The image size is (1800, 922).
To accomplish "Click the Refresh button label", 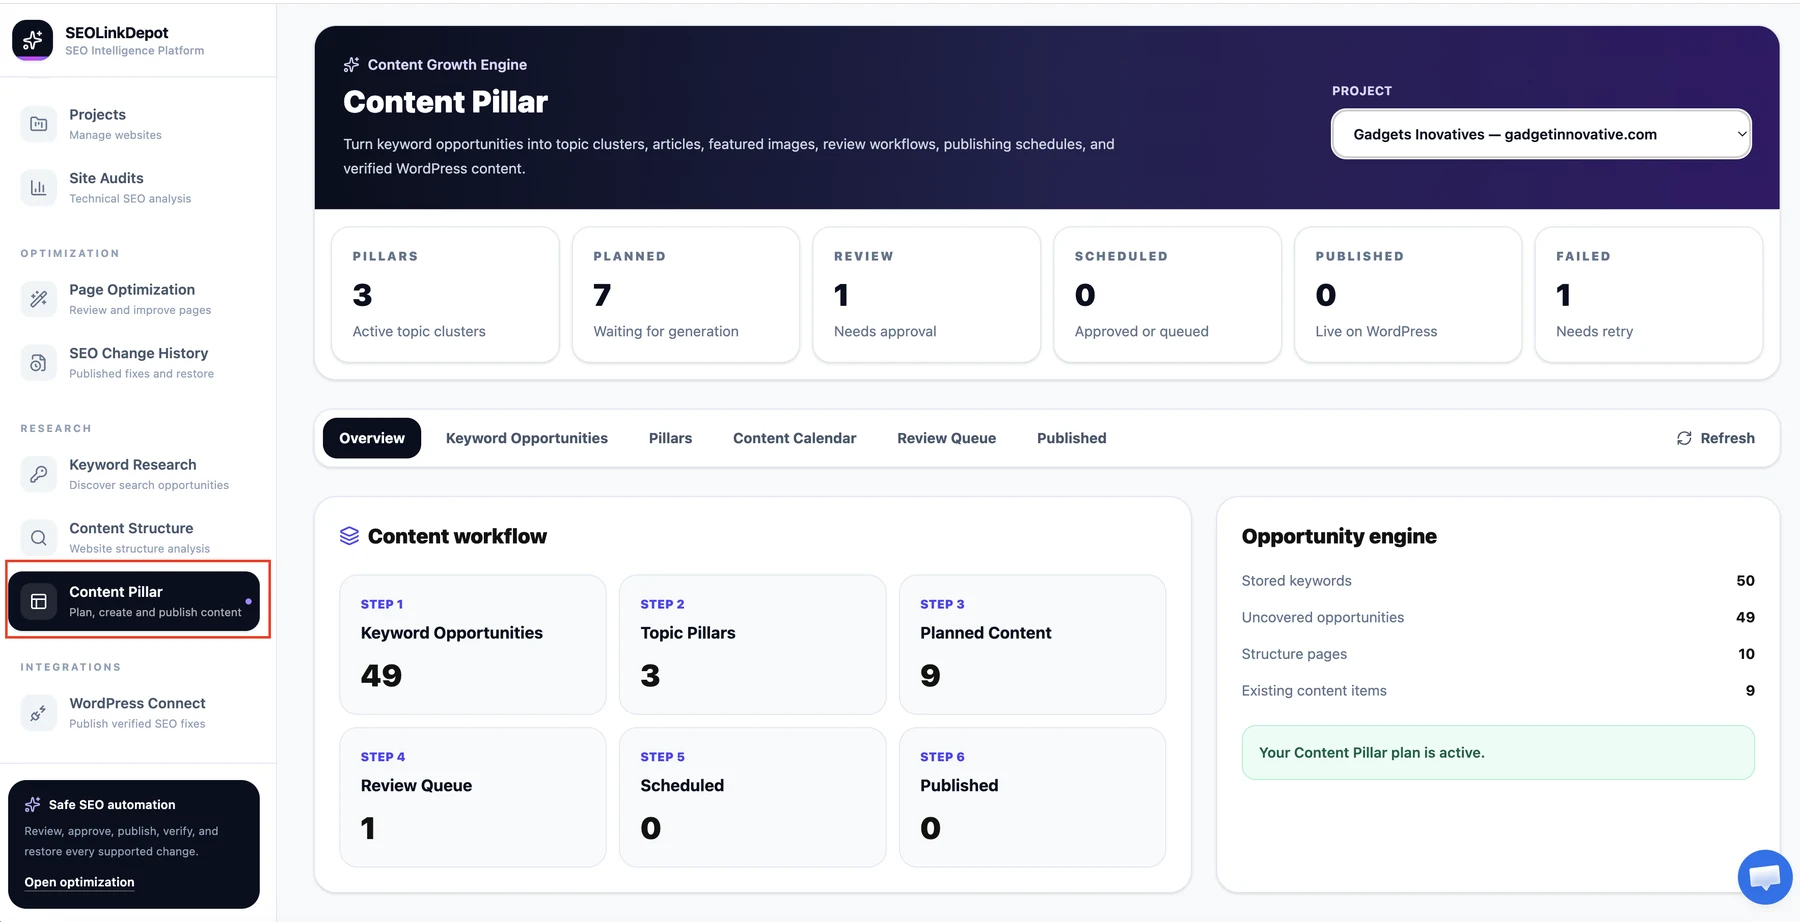I will [1727, 438].
